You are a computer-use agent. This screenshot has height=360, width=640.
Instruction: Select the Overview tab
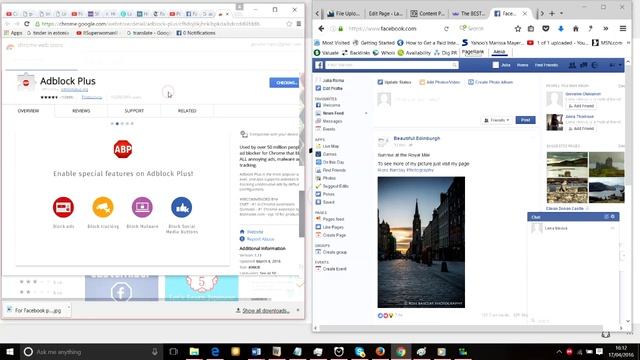click(28, 111)
